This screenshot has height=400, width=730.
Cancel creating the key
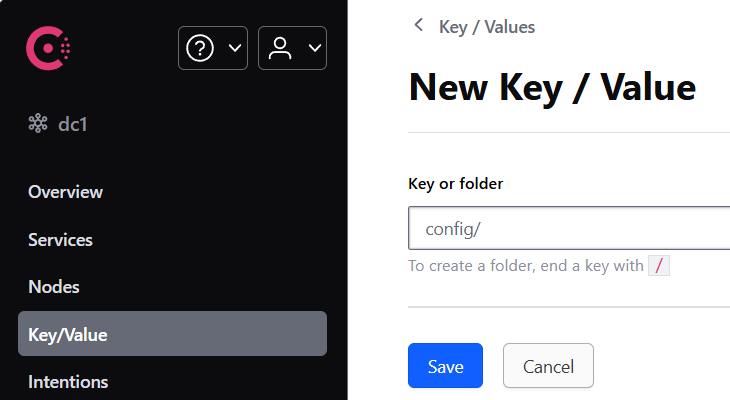(x=548, y=366)
